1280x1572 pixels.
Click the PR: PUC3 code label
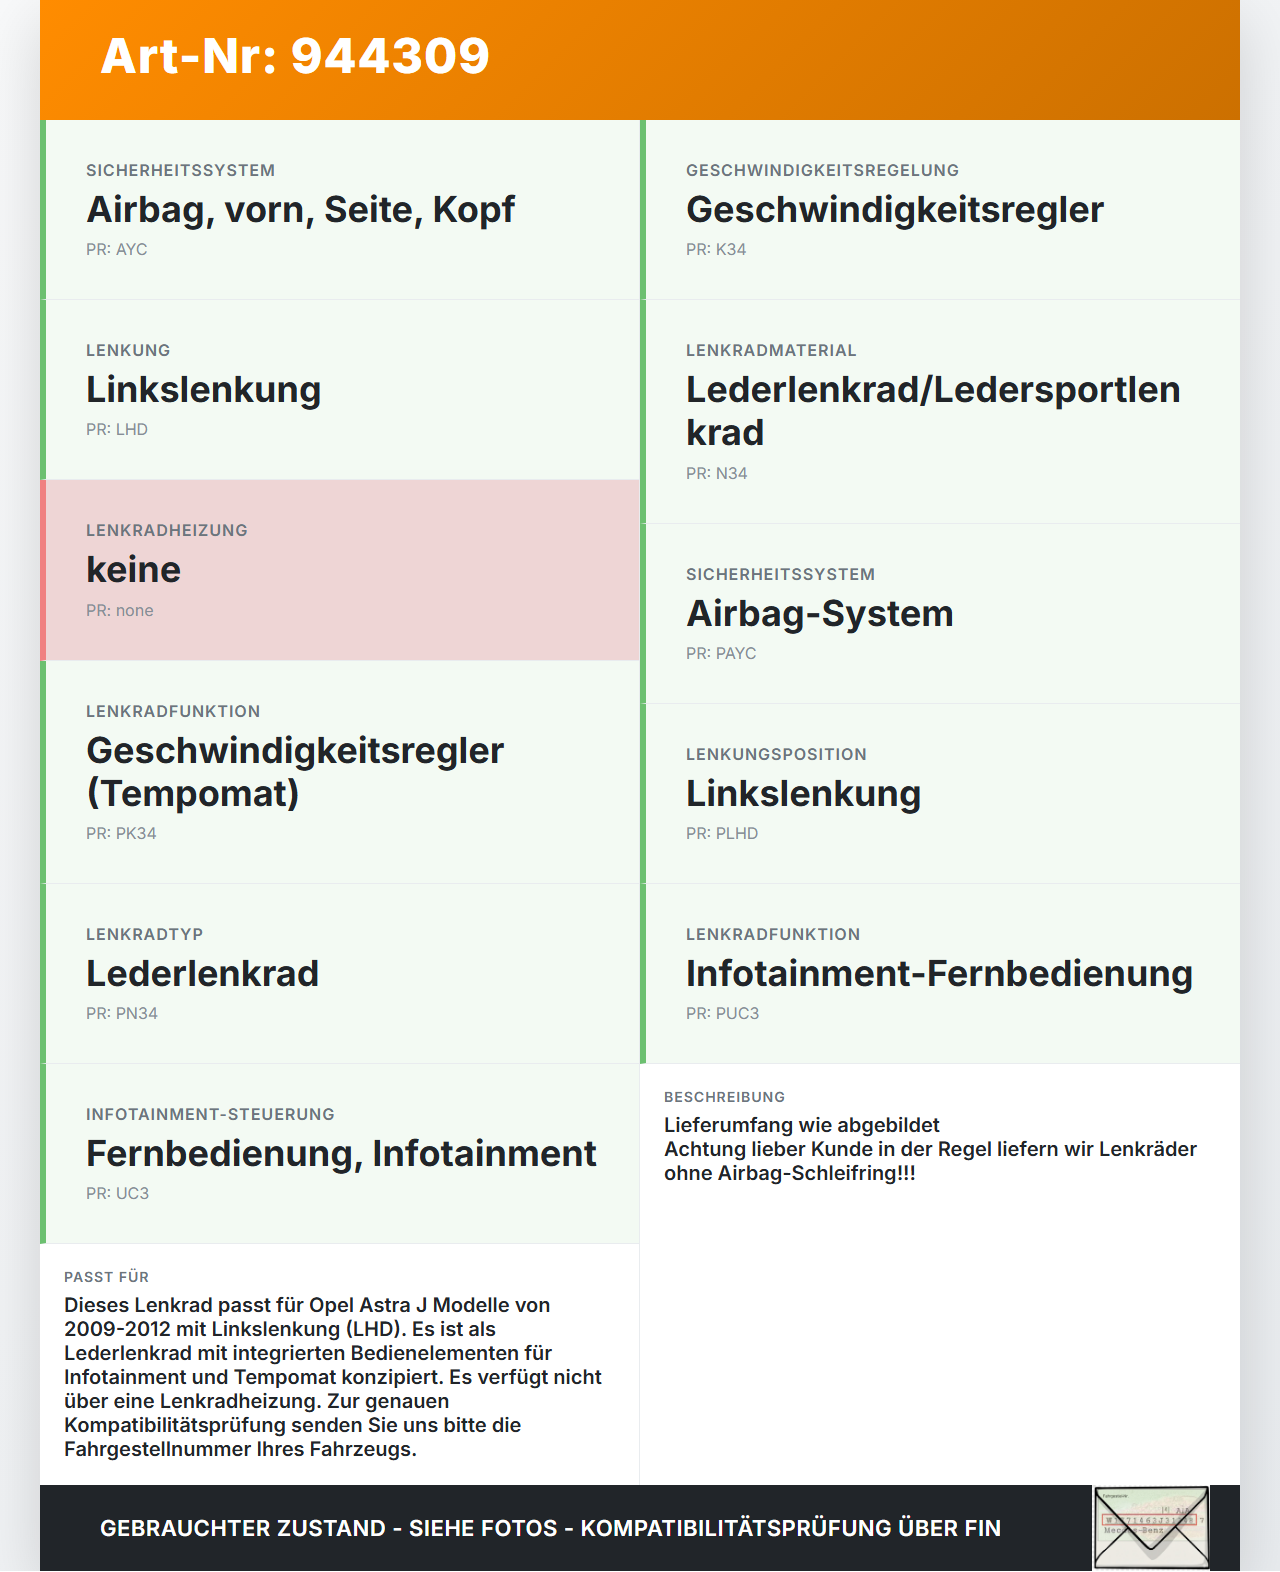point(722,1013)
